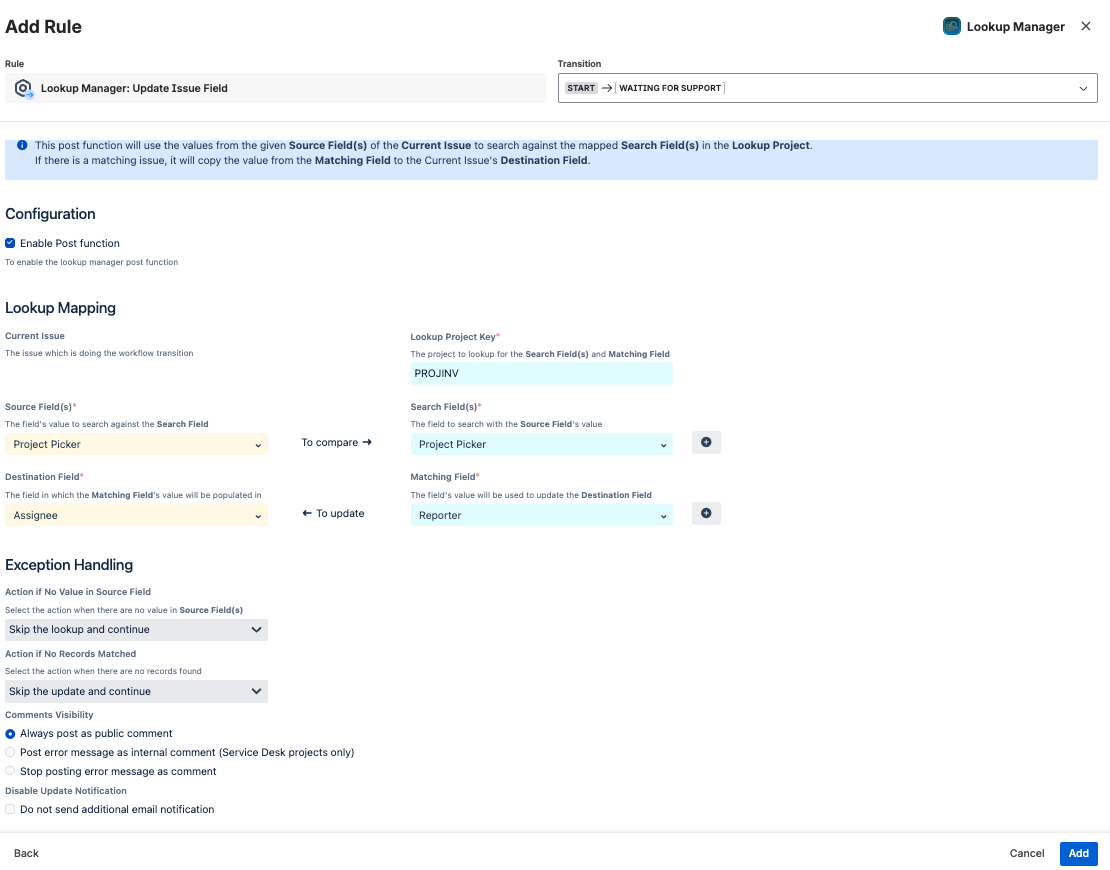Open the Skip the lookup and continue dropdown
The height and width of the screenshot is (870, 1110).
click(136, 630)
